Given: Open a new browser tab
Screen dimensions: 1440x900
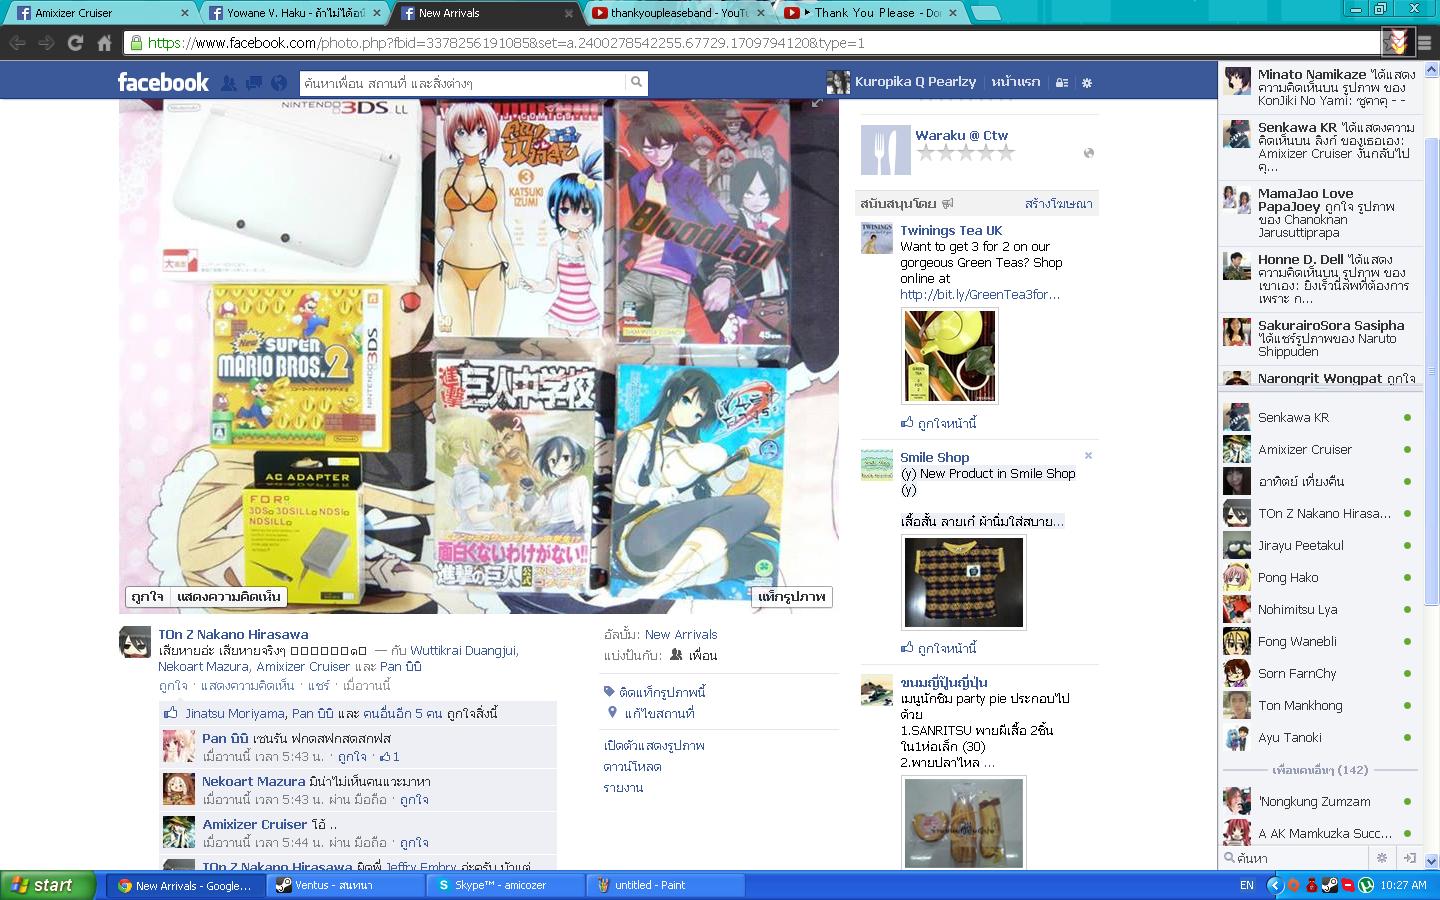Looking at the screenshot, I should click(986, 13).
